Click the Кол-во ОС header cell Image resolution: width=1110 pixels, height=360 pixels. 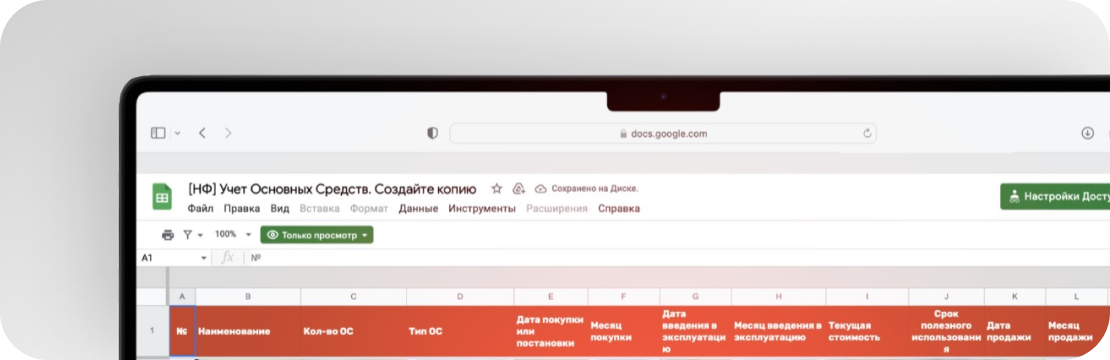coord(354,330)
